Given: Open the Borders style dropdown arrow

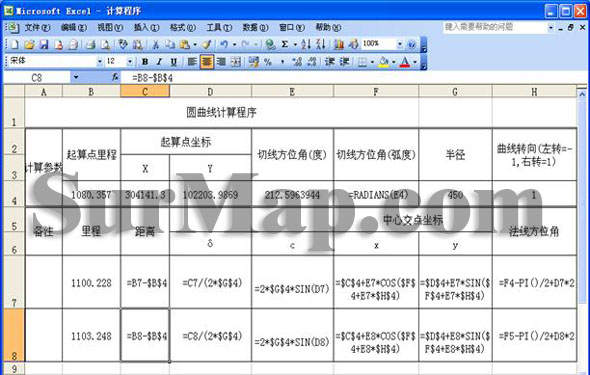Looking at the screenshot, I should (x=372, y=62).
